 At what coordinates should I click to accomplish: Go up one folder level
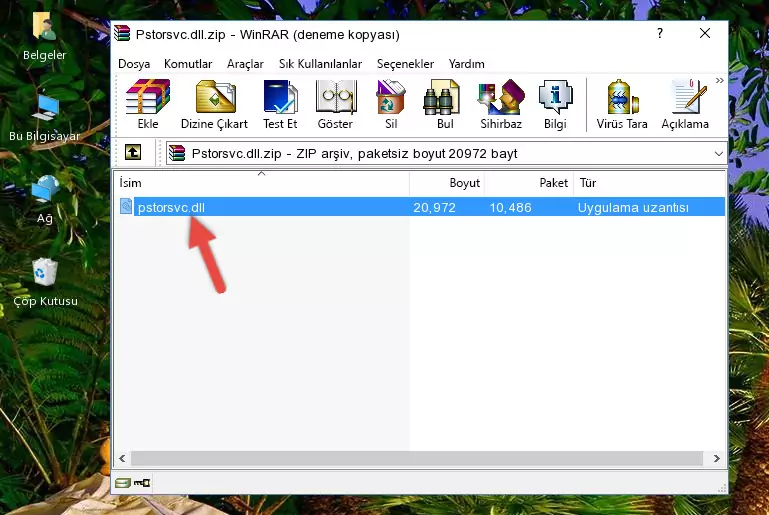click(x=133, y=153)
